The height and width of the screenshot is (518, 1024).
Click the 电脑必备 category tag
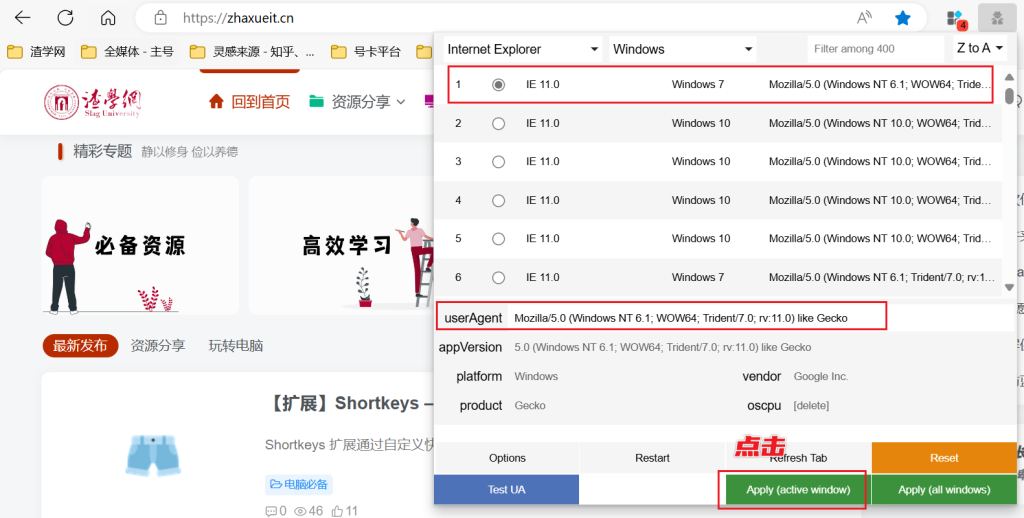click(299, 485)
